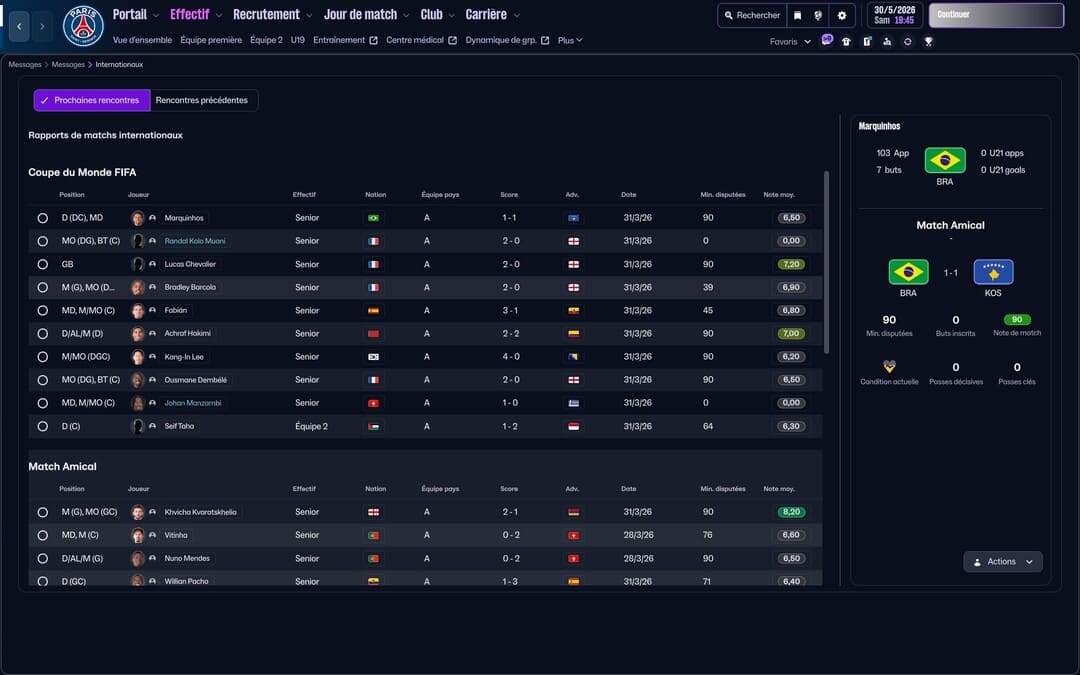Image resolution: width=1080 pixels, height=675 pixels.
Task: Select the radio button for Marquinhos
Action: coord(42,218)
